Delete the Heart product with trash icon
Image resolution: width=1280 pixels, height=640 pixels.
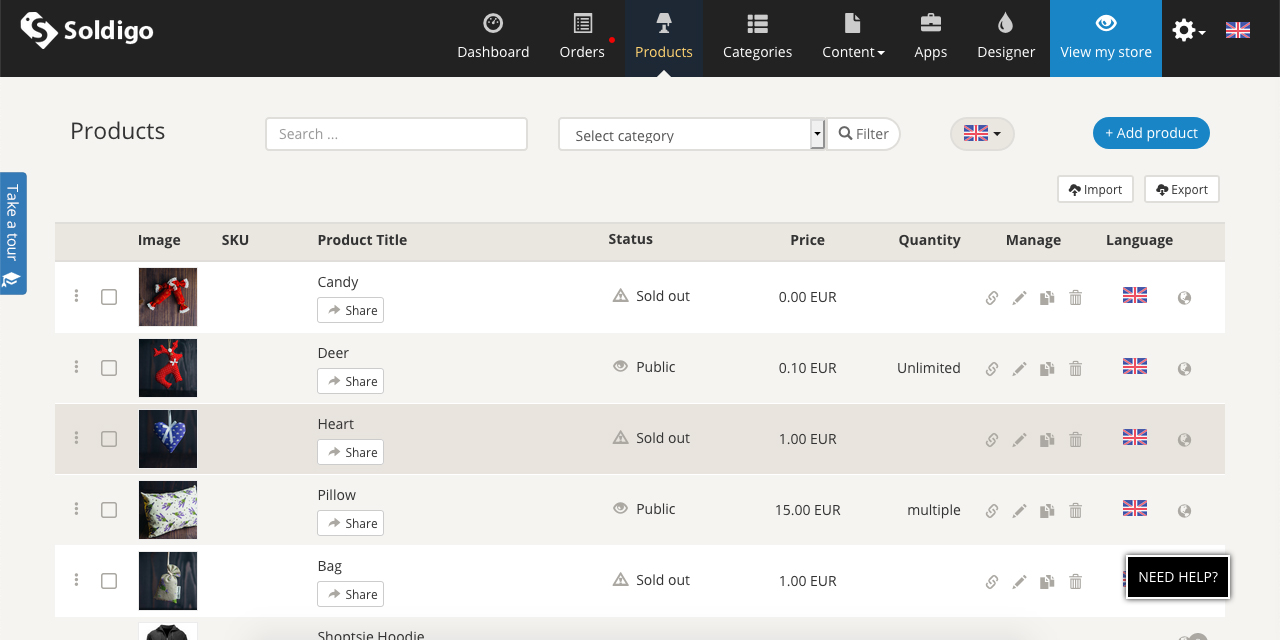(1076, 440)
